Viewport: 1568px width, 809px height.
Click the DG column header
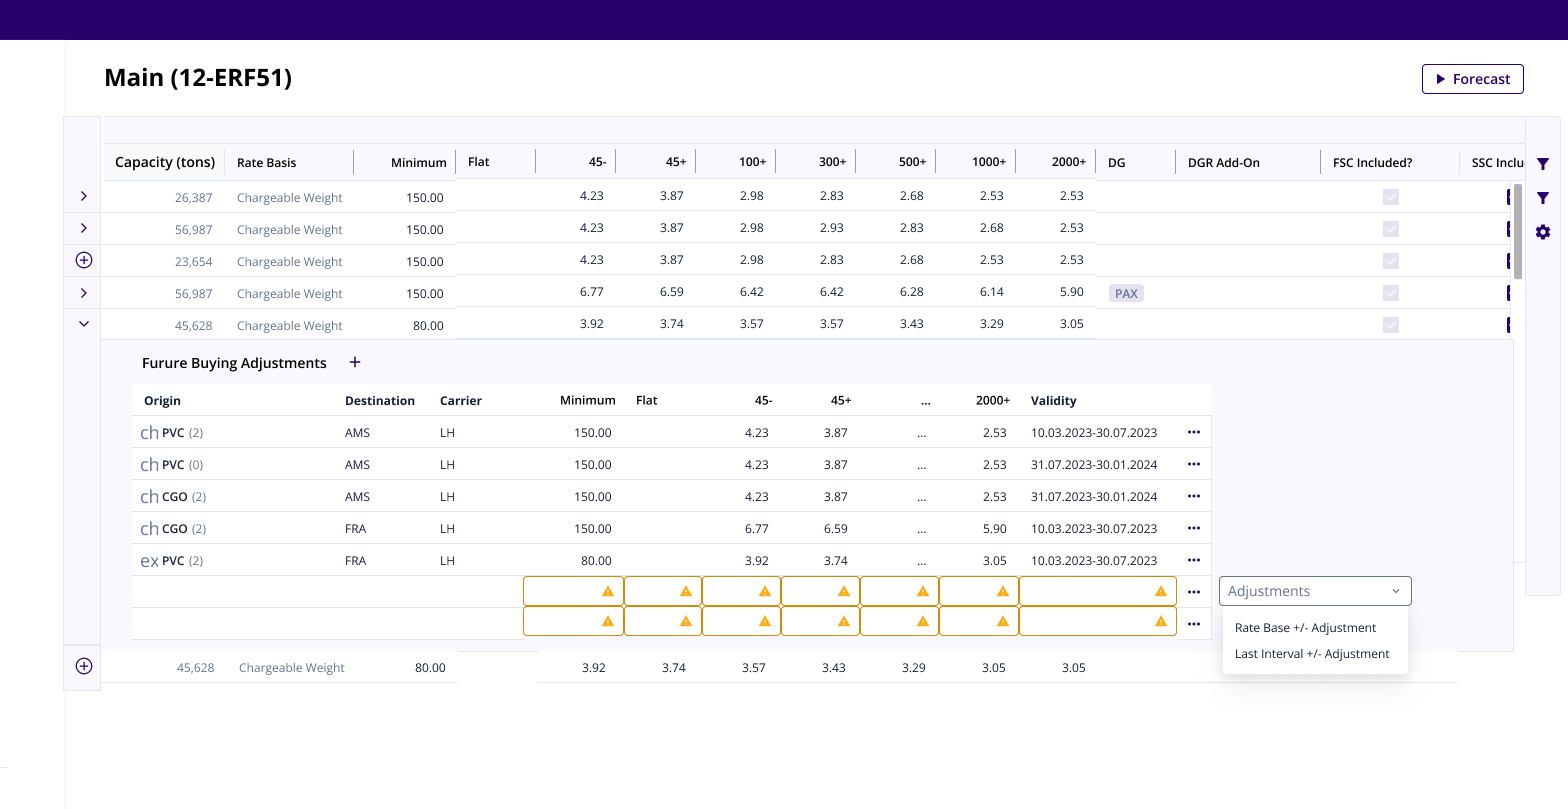(x=1116, y=162)
